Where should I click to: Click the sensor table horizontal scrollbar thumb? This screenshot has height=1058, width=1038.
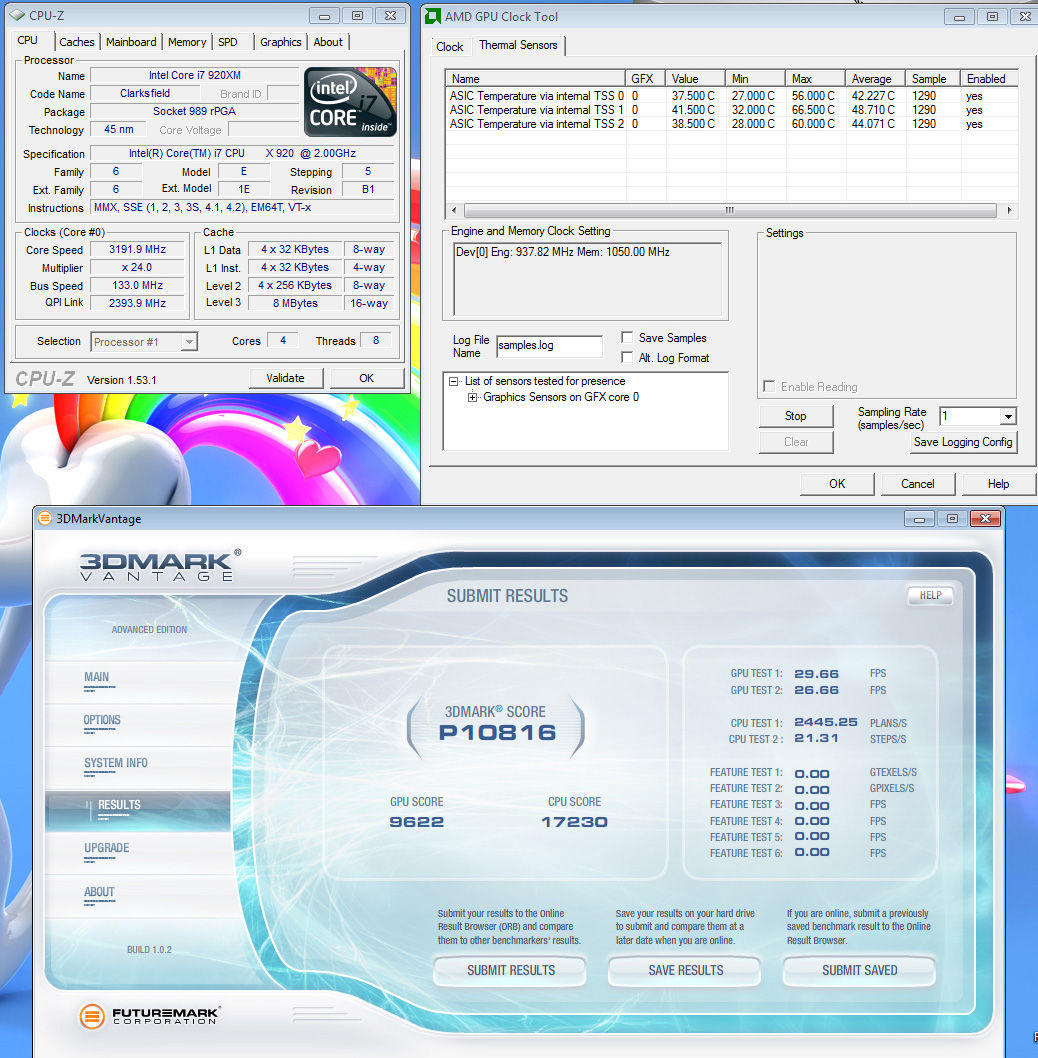click(730, 211)
